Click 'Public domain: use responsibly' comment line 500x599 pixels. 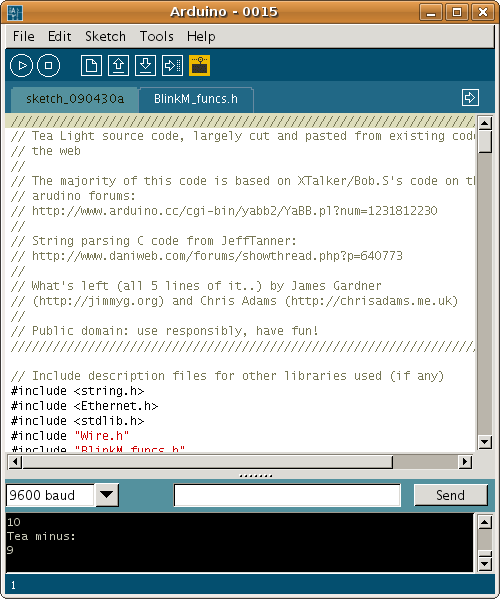click(x=165, y=330)
